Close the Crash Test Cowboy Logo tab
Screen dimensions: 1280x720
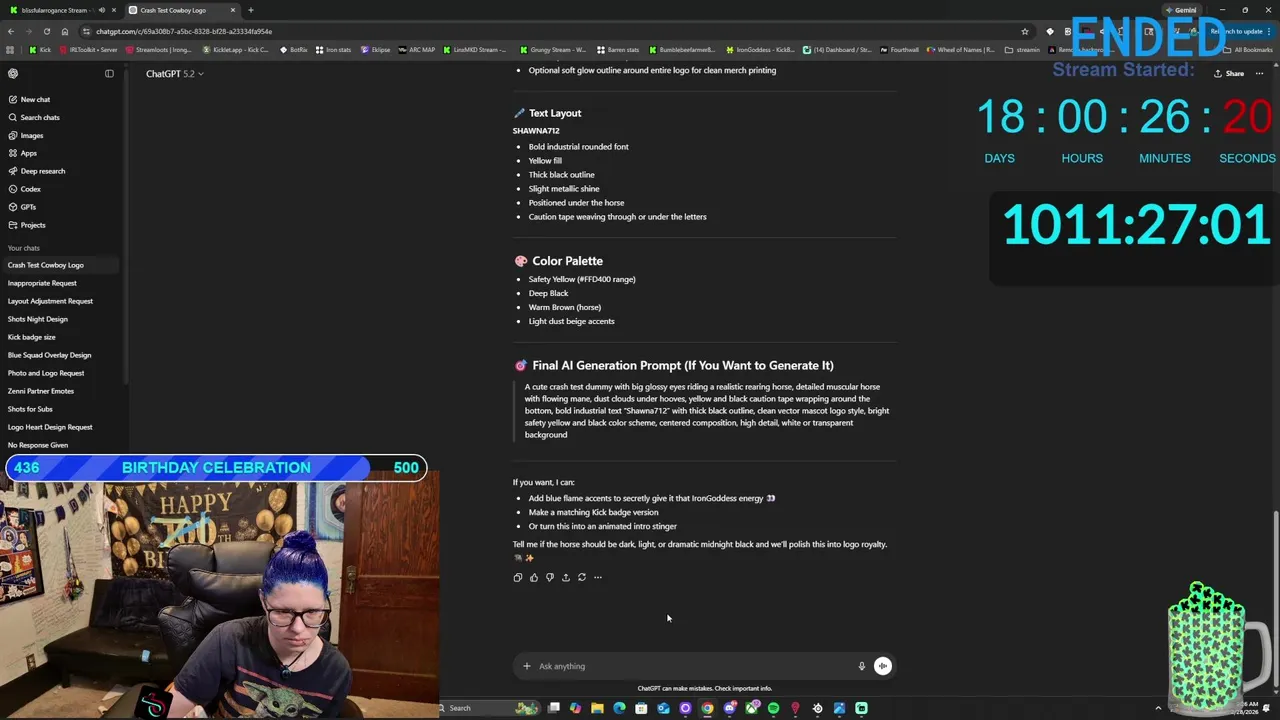233,10
